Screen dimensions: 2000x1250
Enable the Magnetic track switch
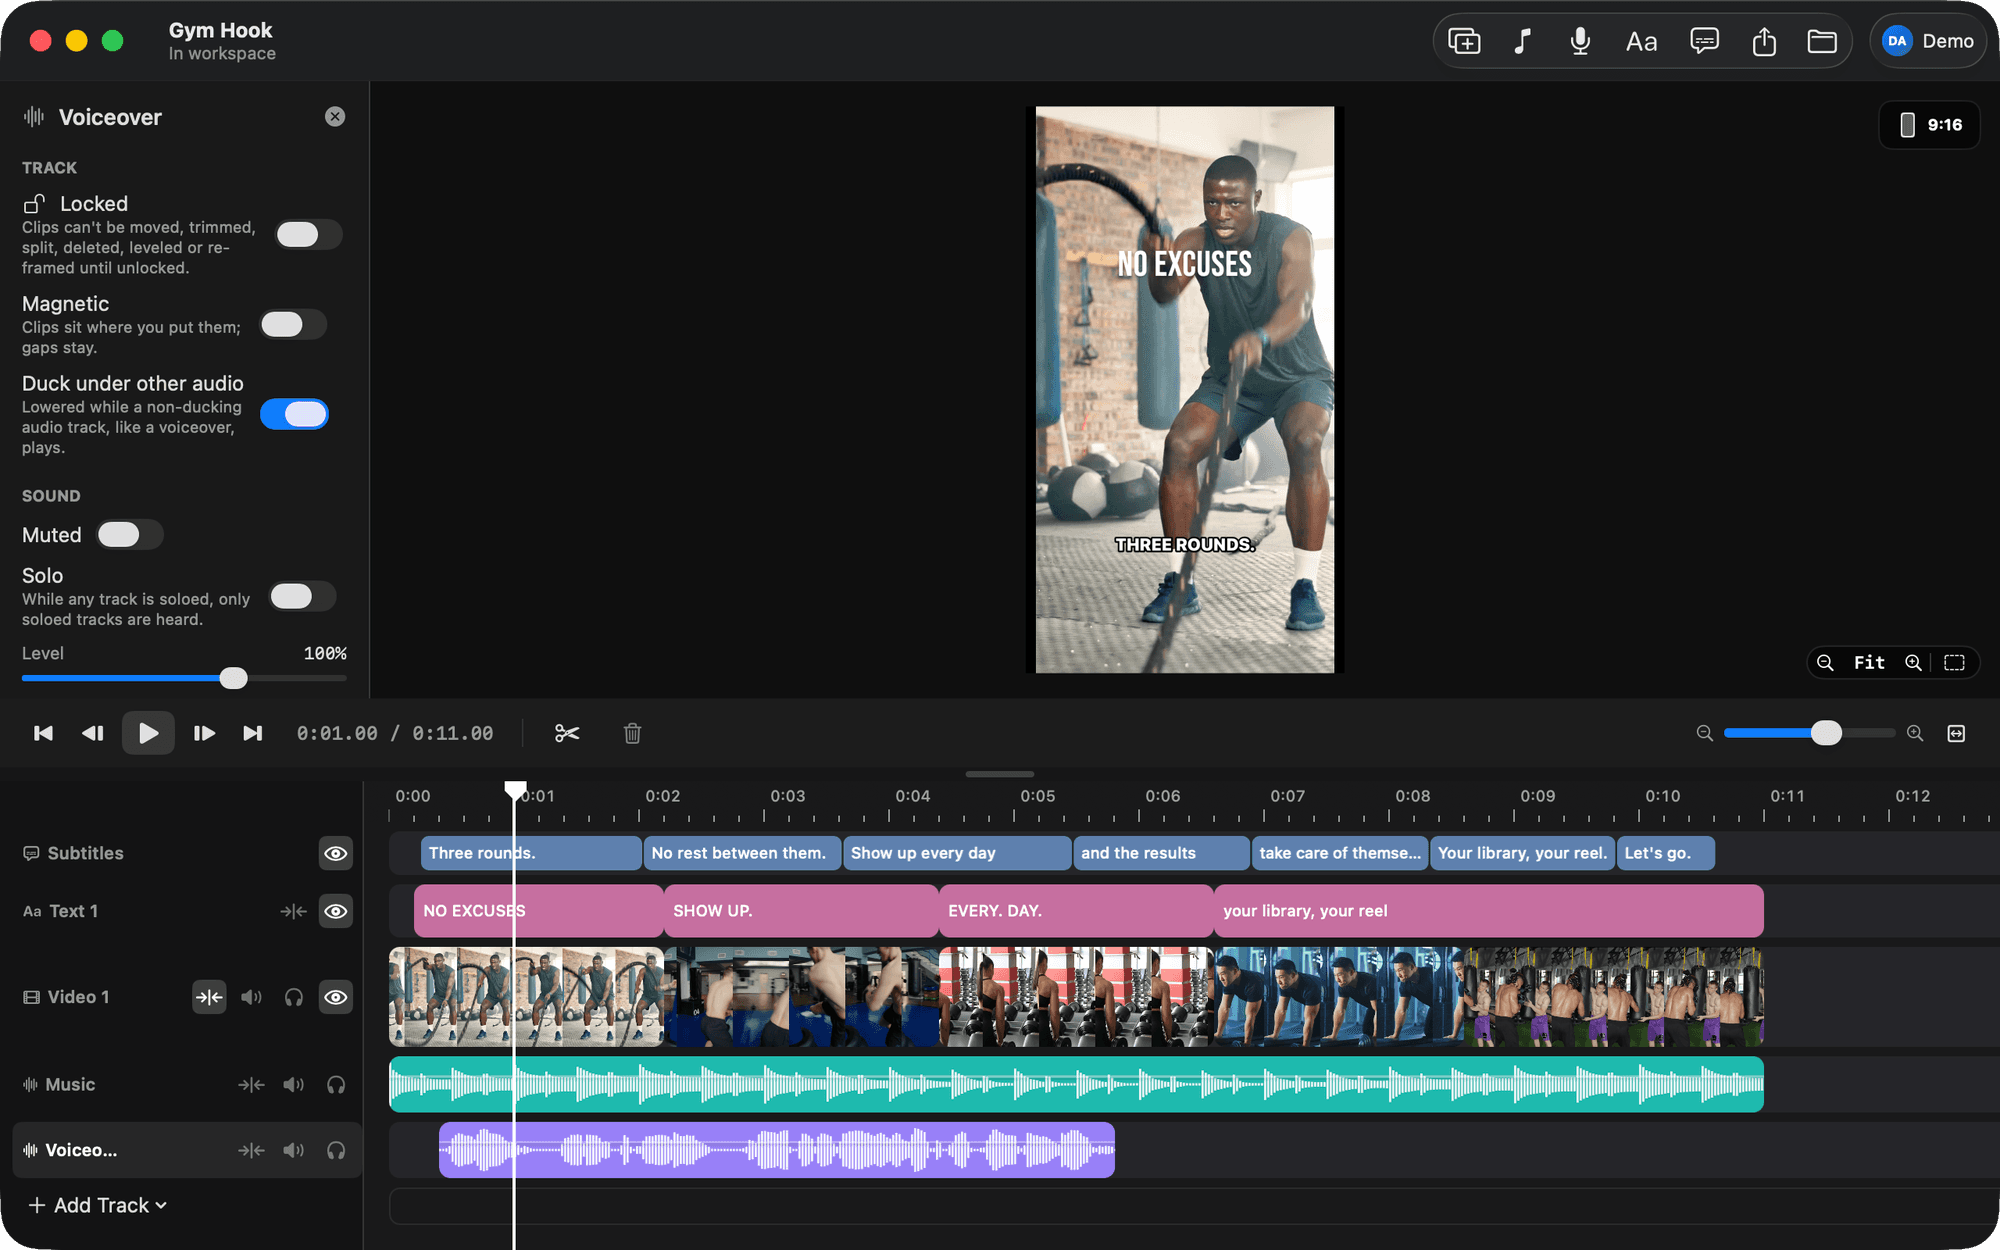[294, 324]
